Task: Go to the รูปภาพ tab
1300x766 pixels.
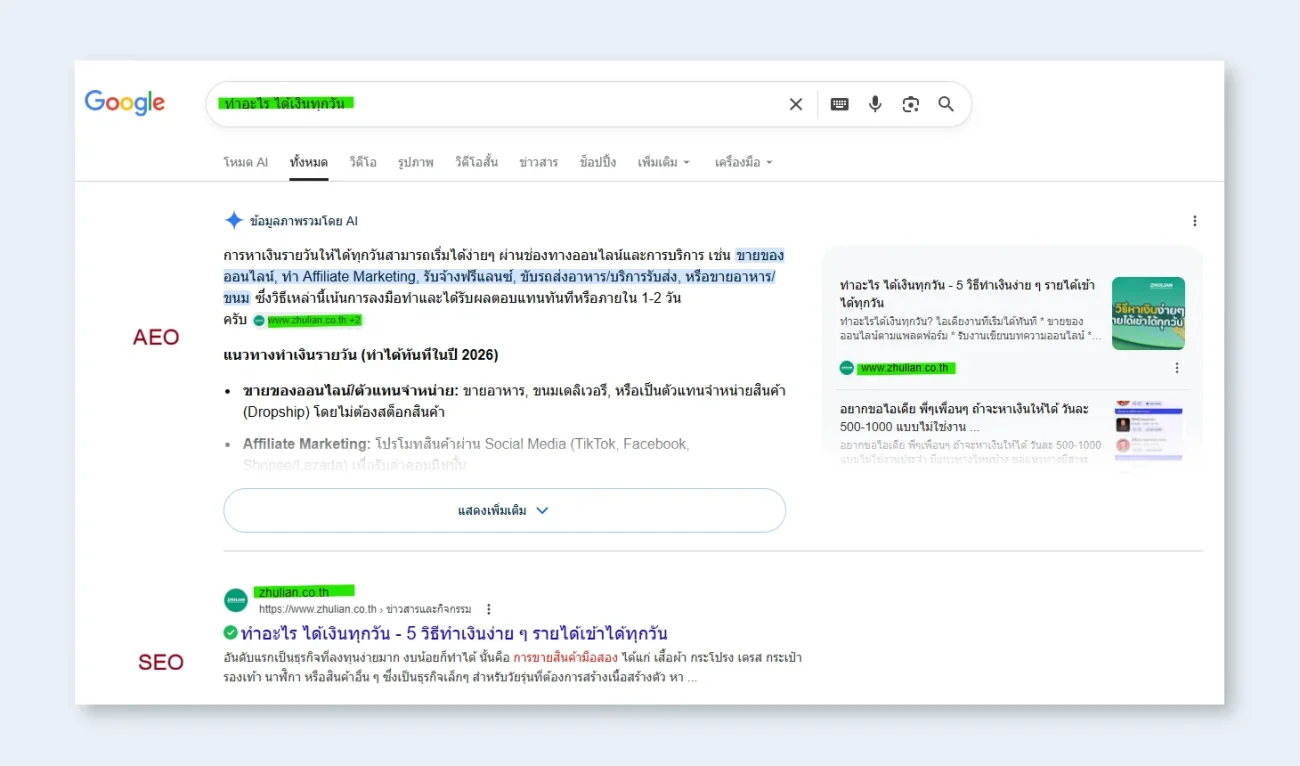Action: [x=416, y=162]
